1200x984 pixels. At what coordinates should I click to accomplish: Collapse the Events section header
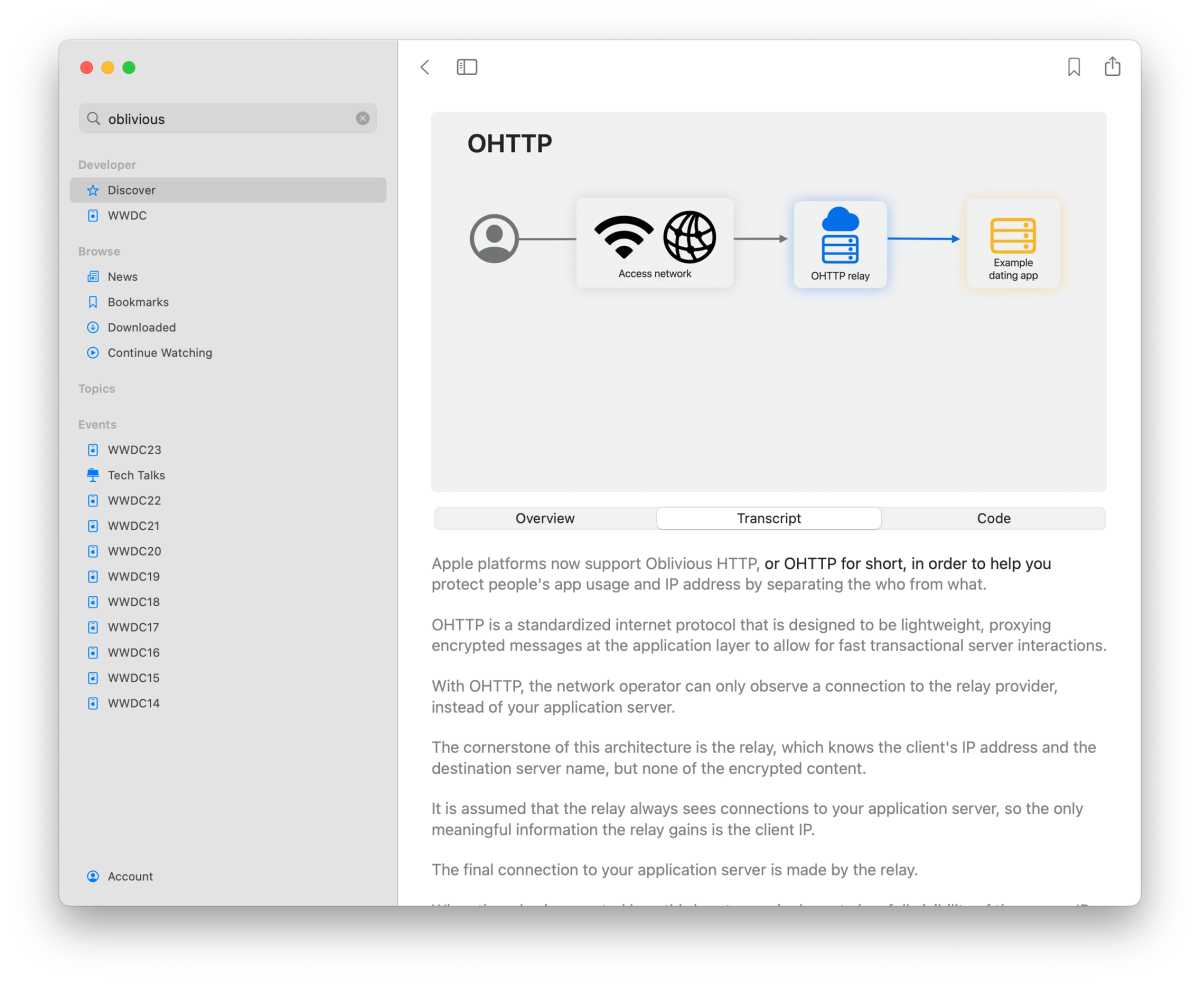[x=97, y=424]
